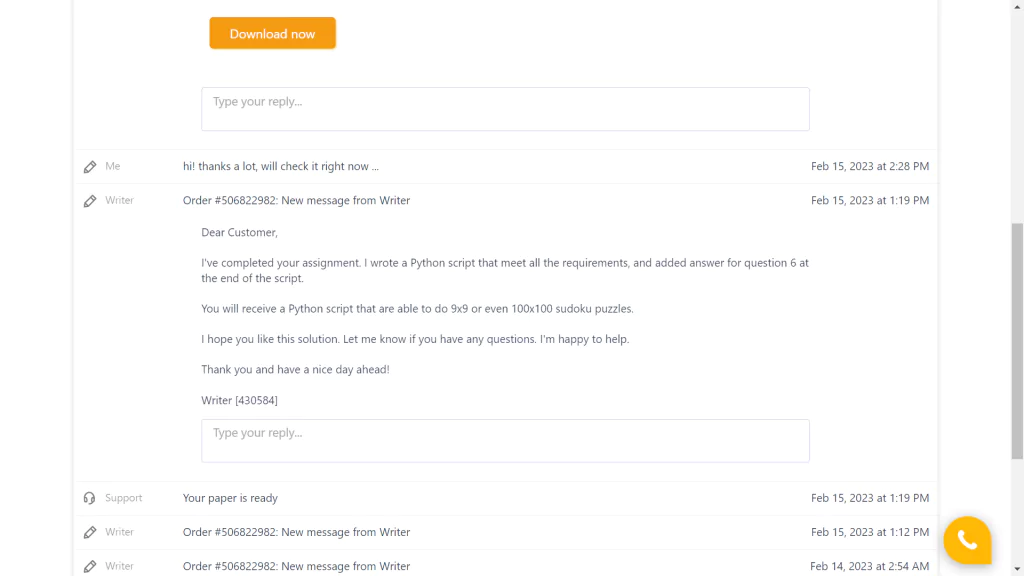Viewport: 1024px width, 576px height.
Task: Click the Support sender label
Action: coord(123,498)
